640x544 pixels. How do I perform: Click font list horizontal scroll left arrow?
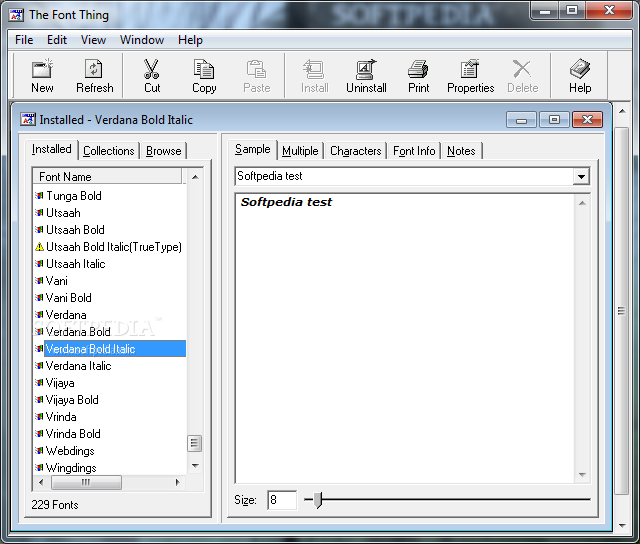(x=41, y=482)
